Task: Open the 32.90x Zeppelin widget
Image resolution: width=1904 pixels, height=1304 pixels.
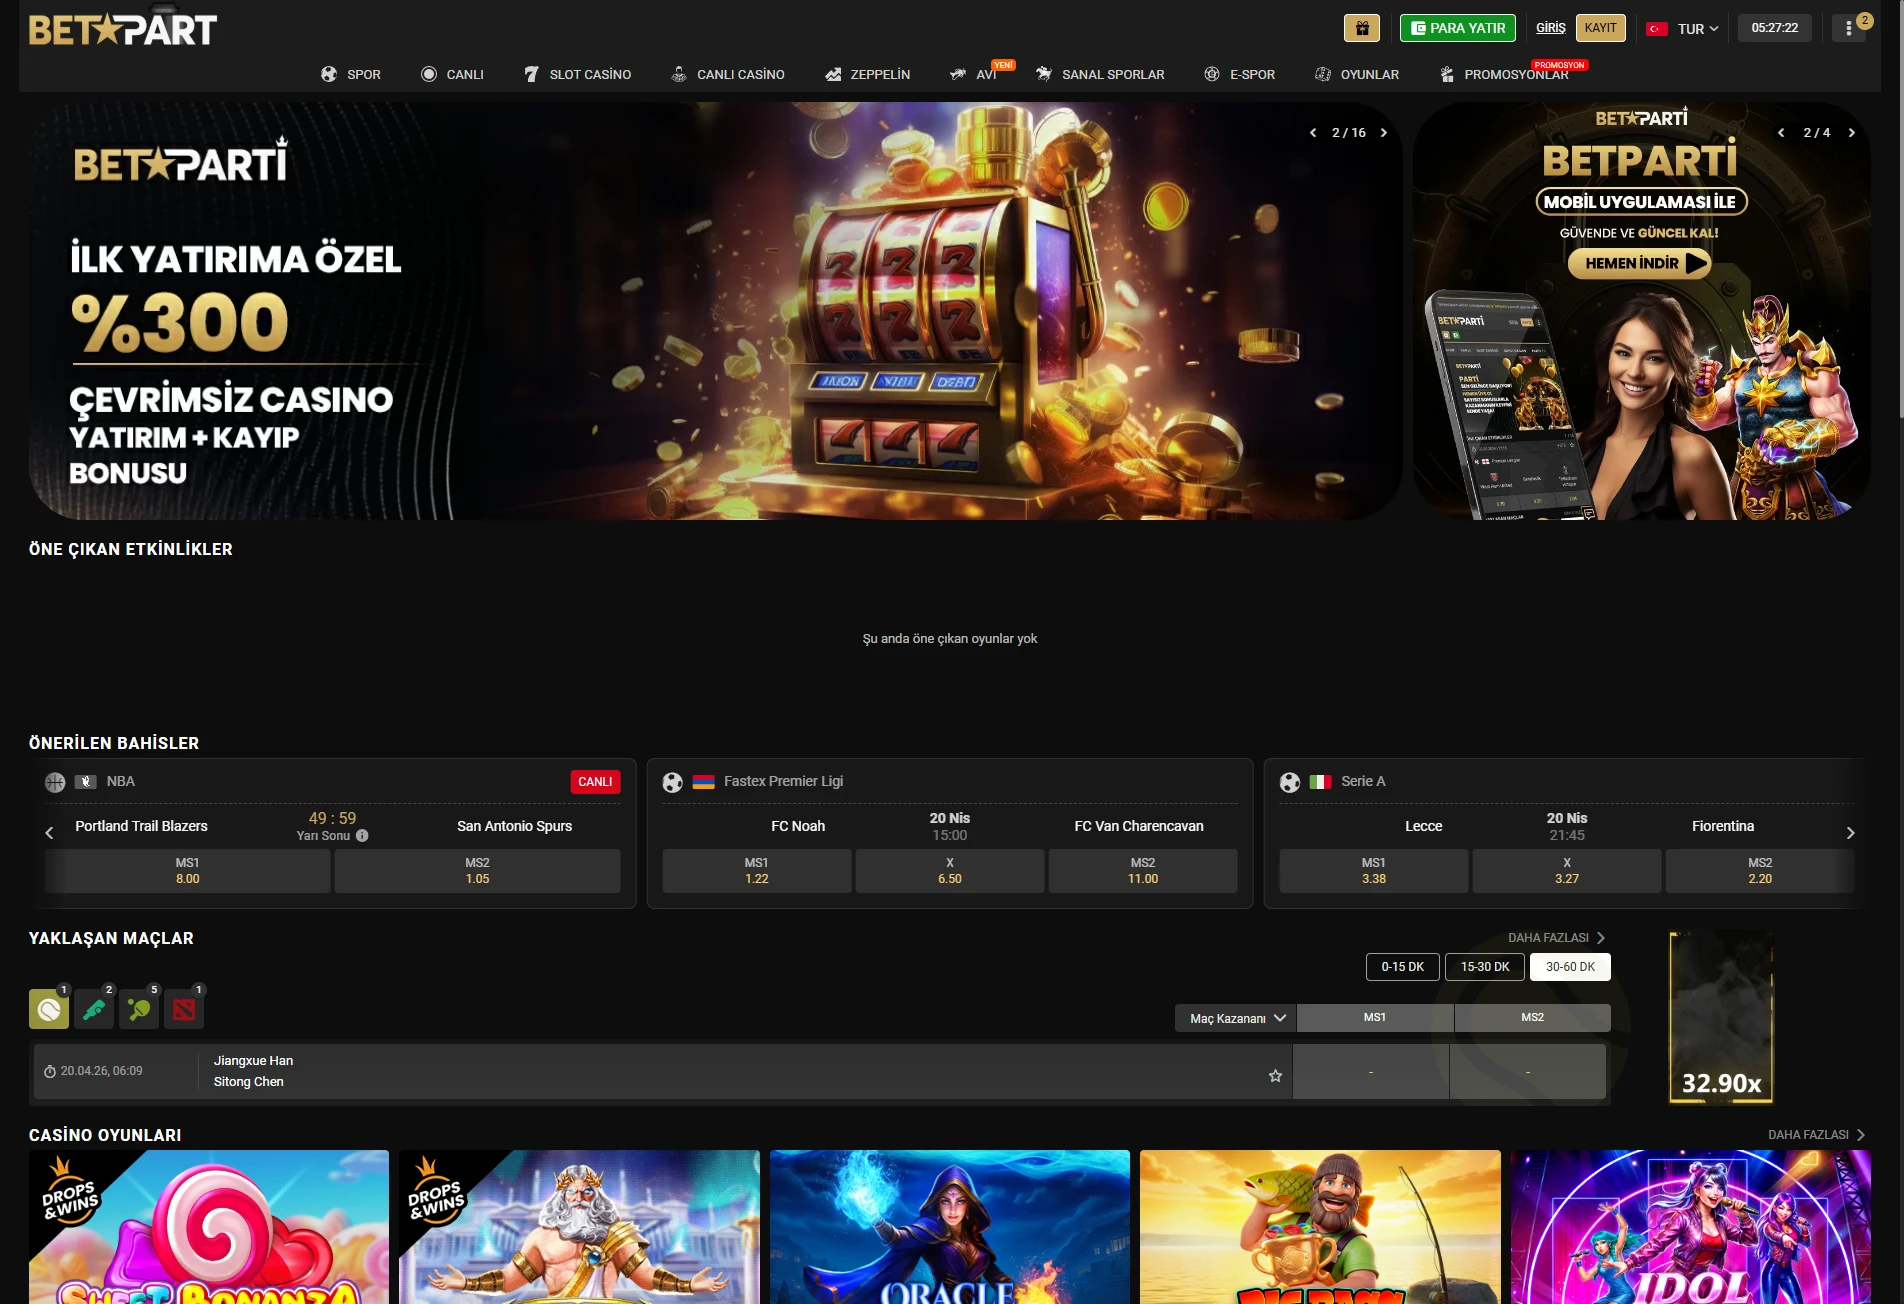Action: point(1721,1017)
